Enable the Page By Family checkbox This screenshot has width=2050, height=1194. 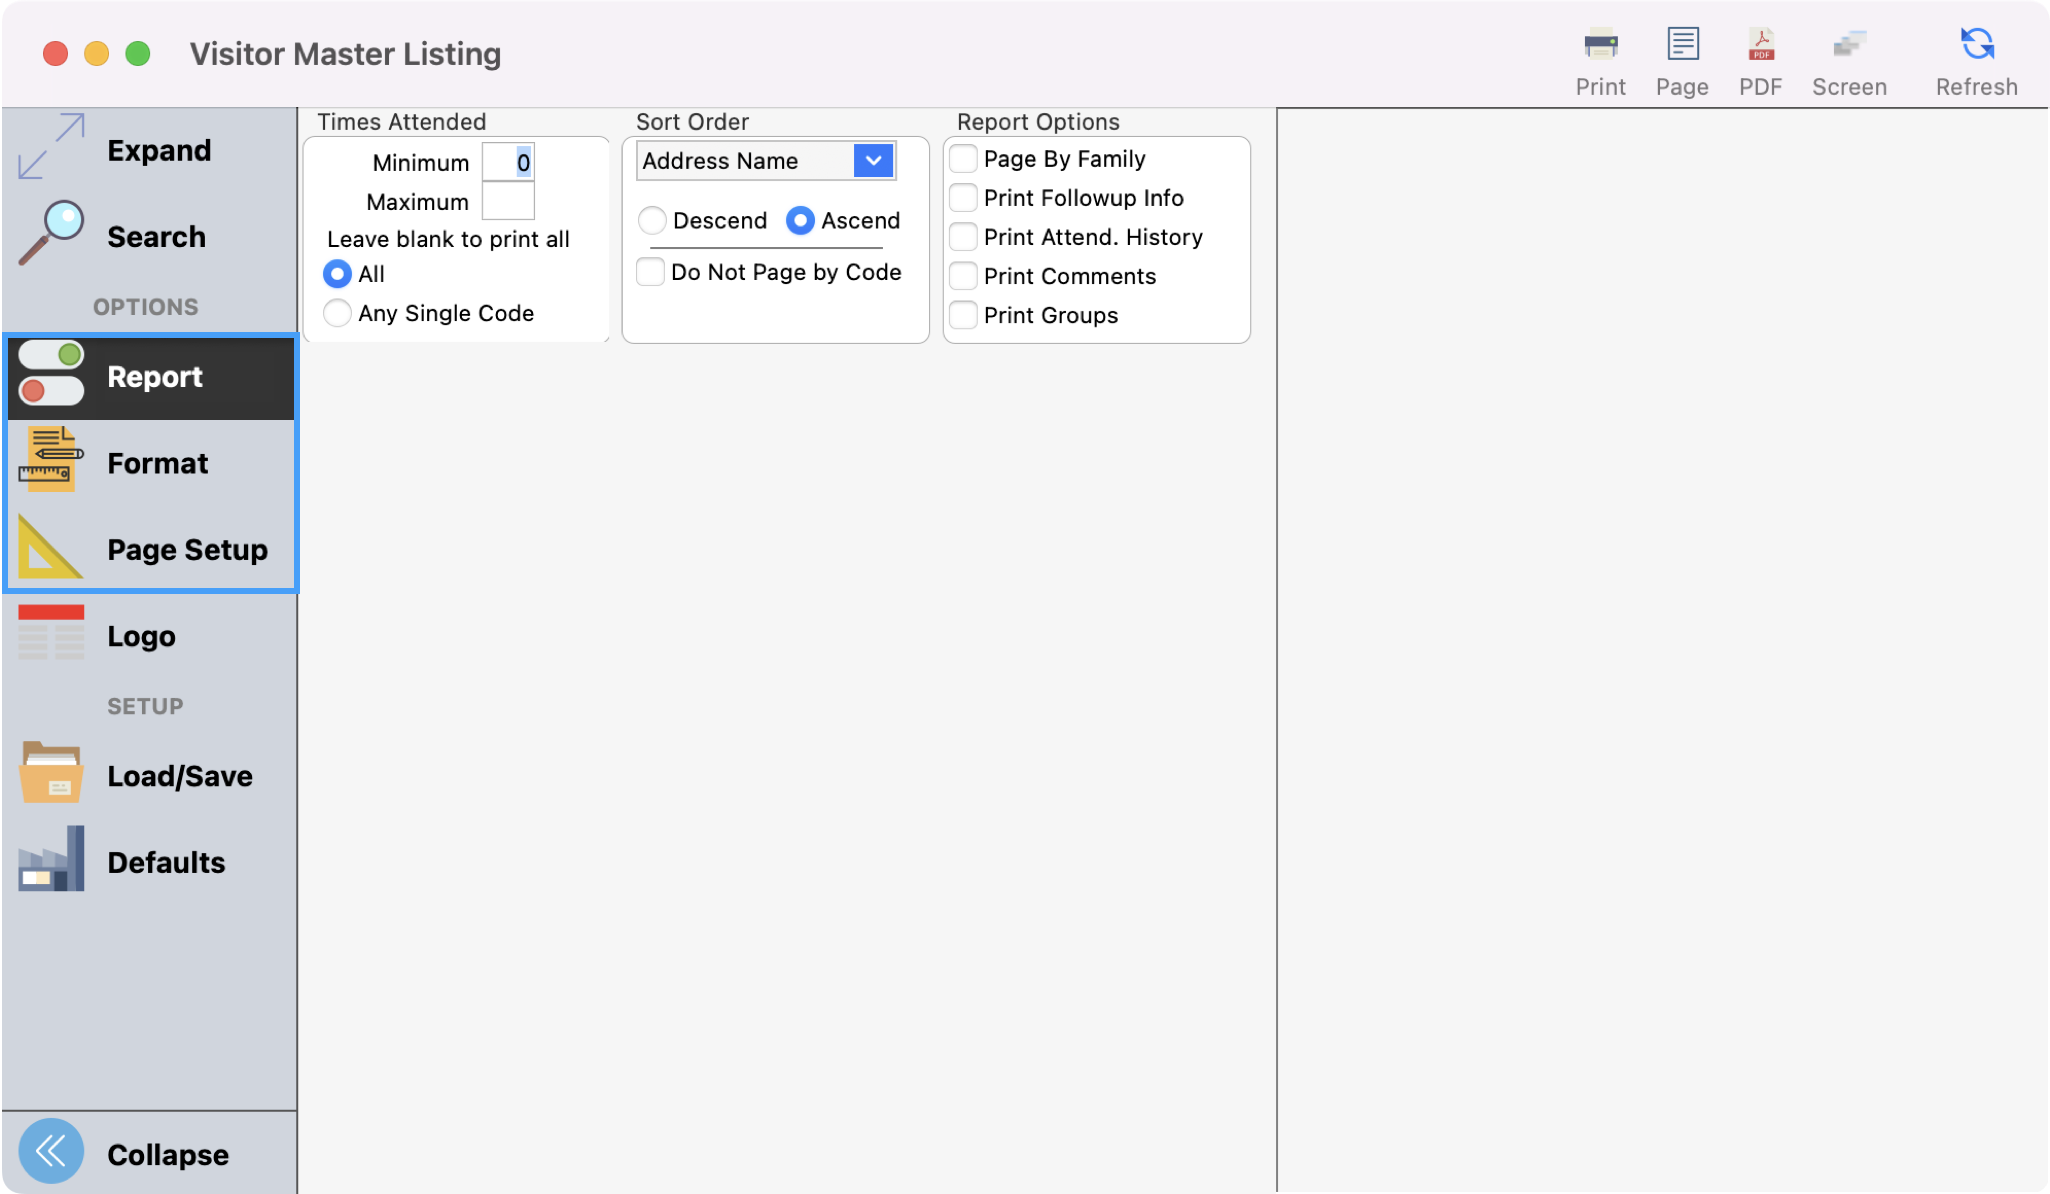pos(963,158)
